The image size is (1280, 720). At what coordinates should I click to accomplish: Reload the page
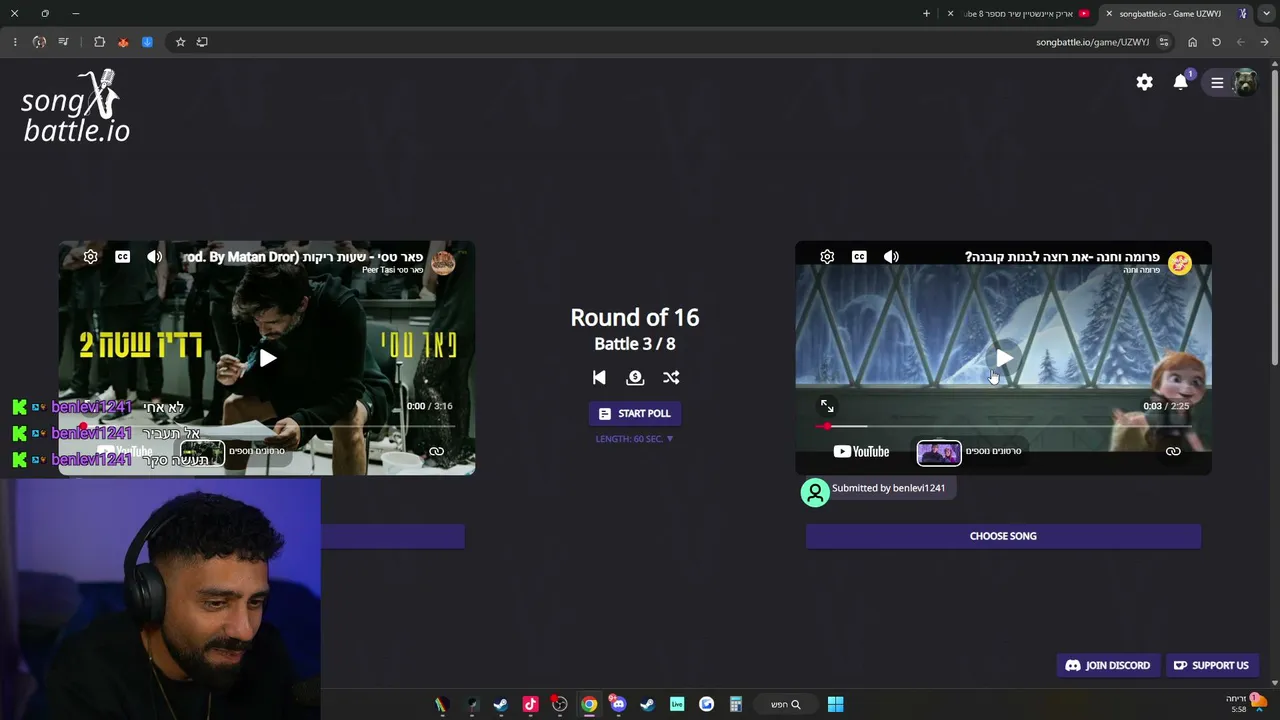(x=1216, y=42)
